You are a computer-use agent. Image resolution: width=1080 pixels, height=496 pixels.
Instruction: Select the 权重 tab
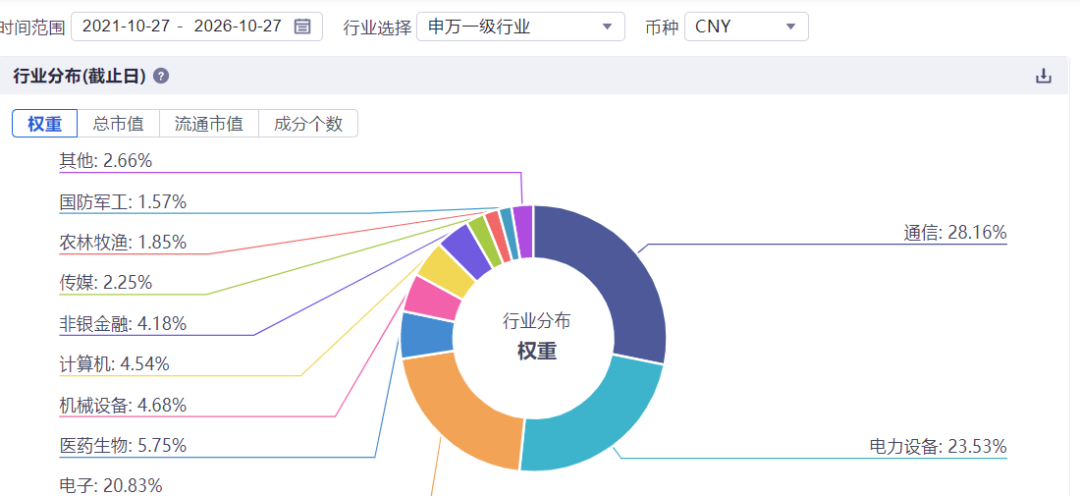tap(45, 124)
